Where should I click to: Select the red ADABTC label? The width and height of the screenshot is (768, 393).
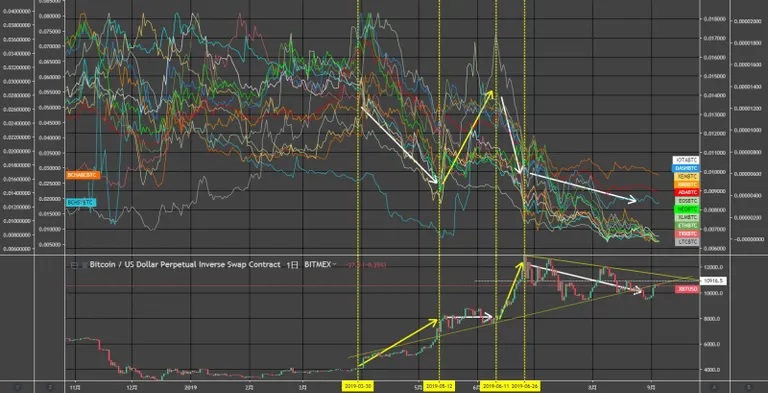[x=687, y=193]
